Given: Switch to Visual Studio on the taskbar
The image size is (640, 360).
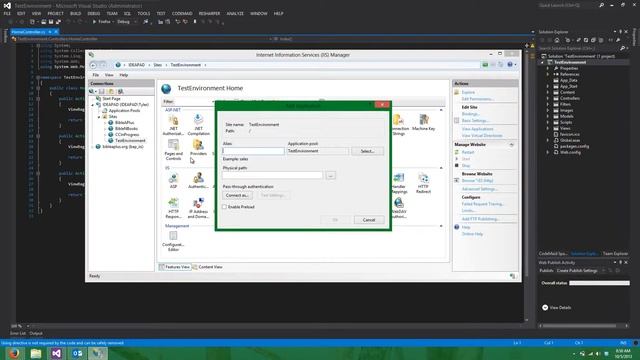Looking at the screenshot, I should click(x=56, y=353).
